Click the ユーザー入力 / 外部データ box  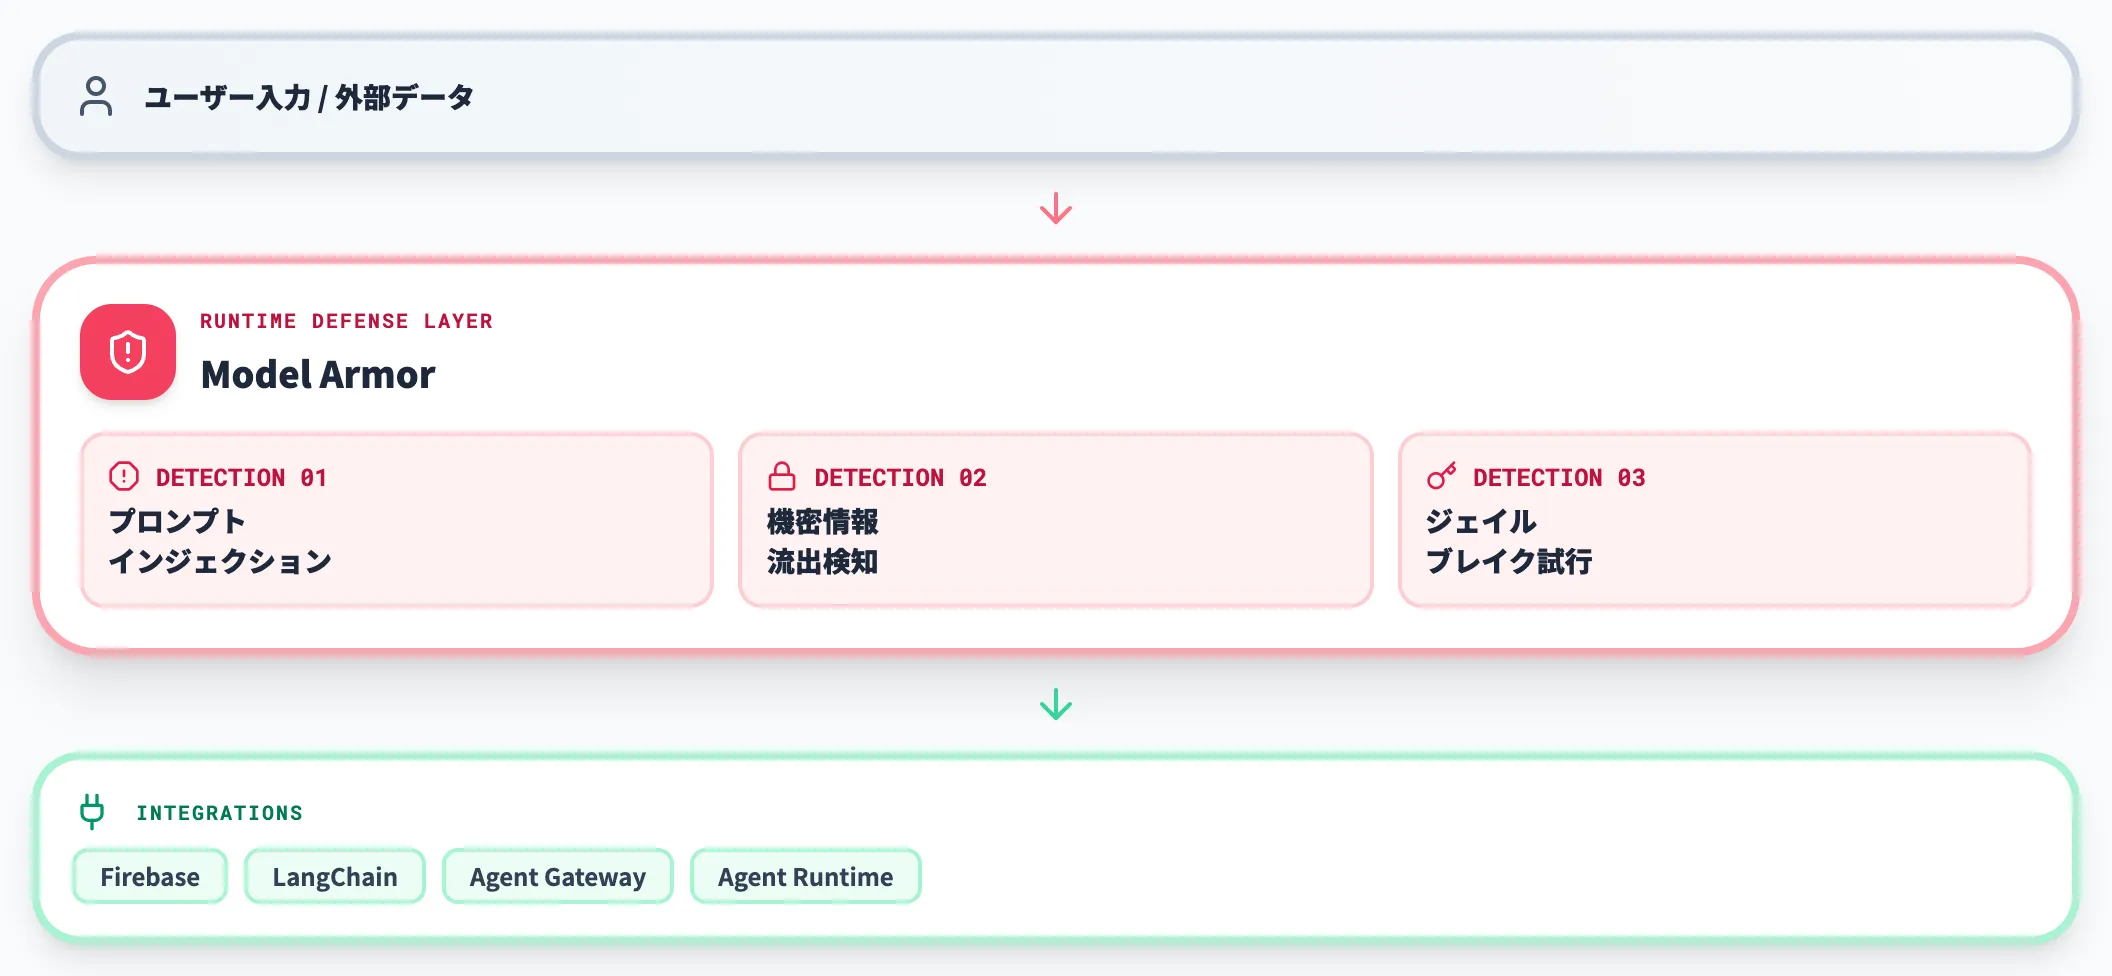[1056, 96]
